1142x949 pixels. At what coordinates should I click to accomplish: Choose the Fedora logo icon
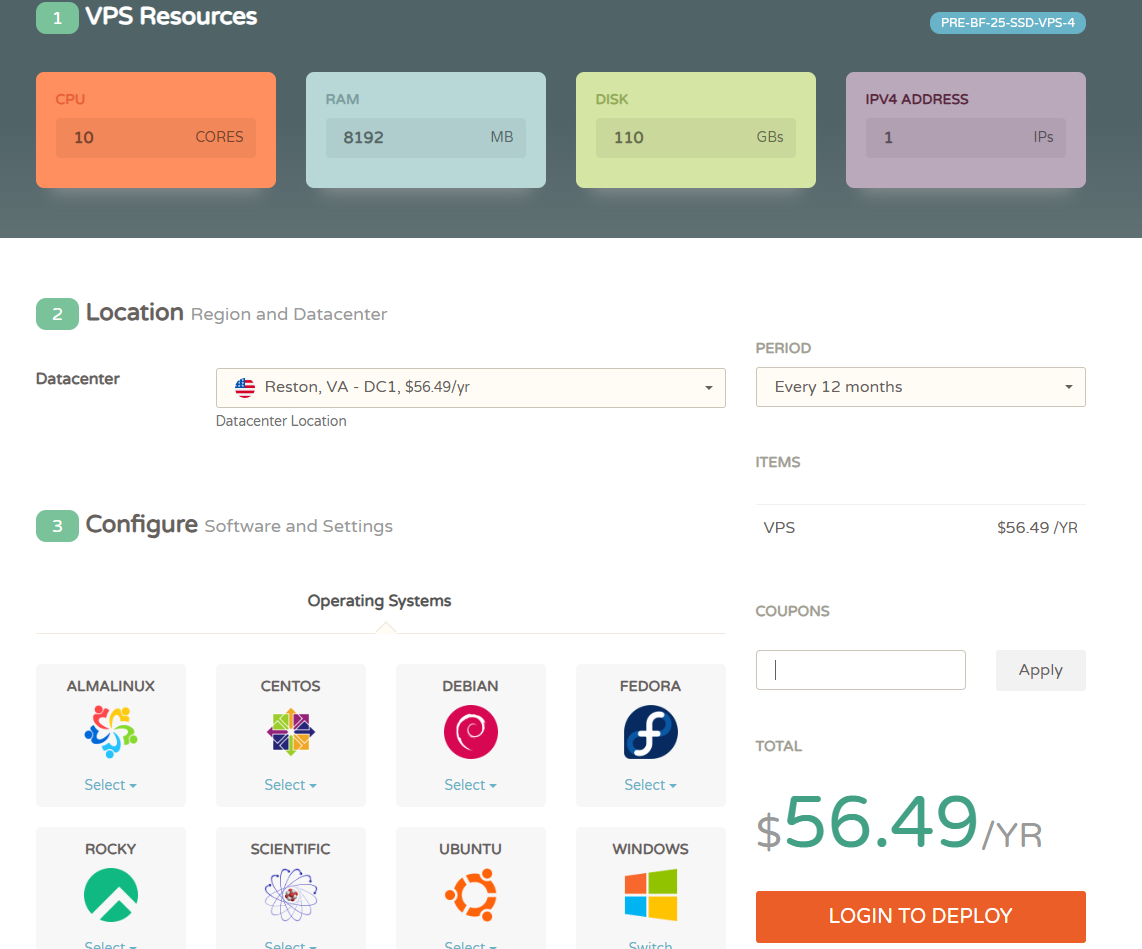(651, 732)
